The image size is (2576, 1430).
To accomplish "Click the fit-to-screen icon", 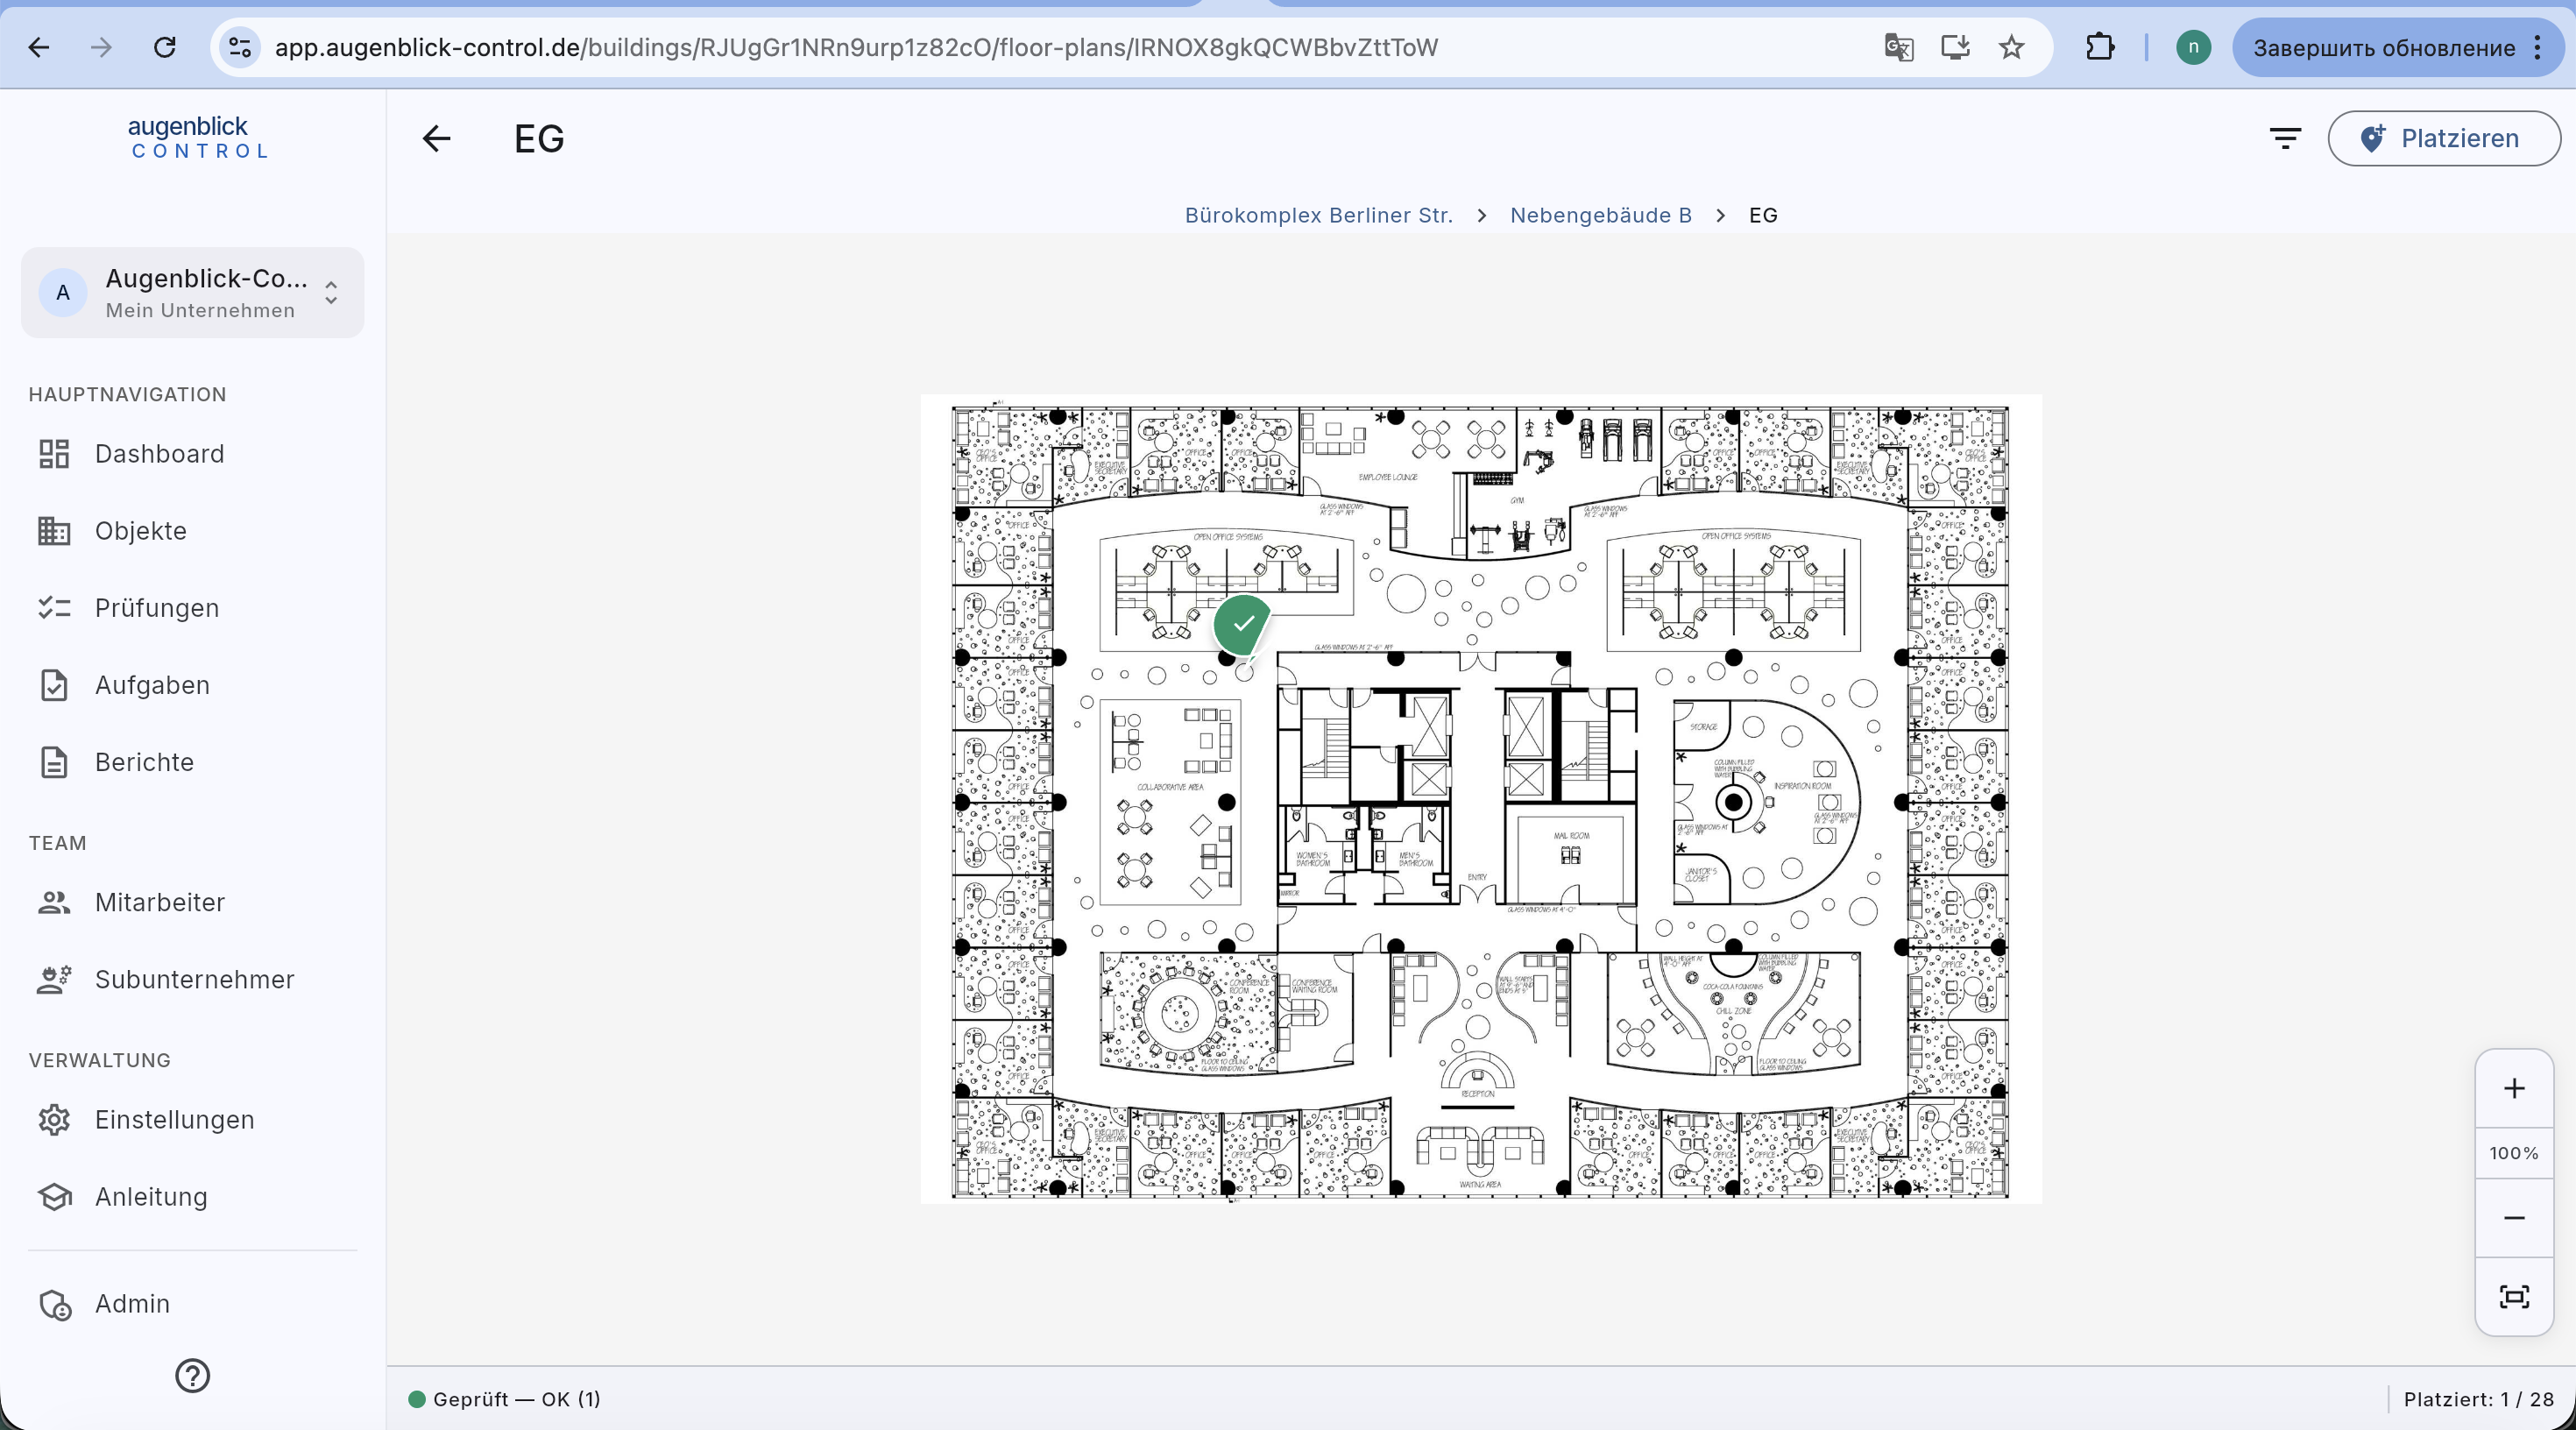I will (2513, 1297).
